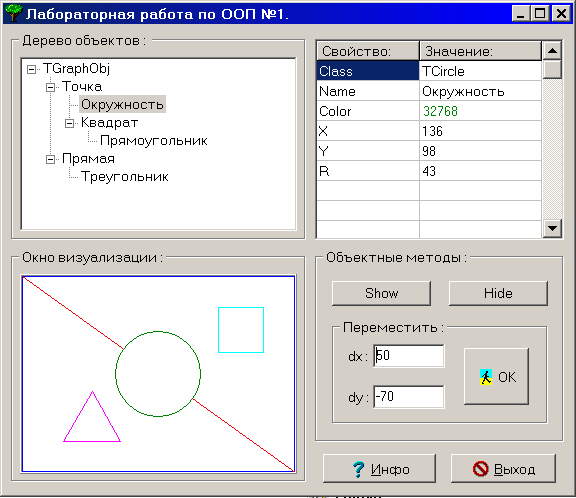This screenshot has width=576, height=498.
Task: Click the Y value 98 cell
Action: [480, 151]
